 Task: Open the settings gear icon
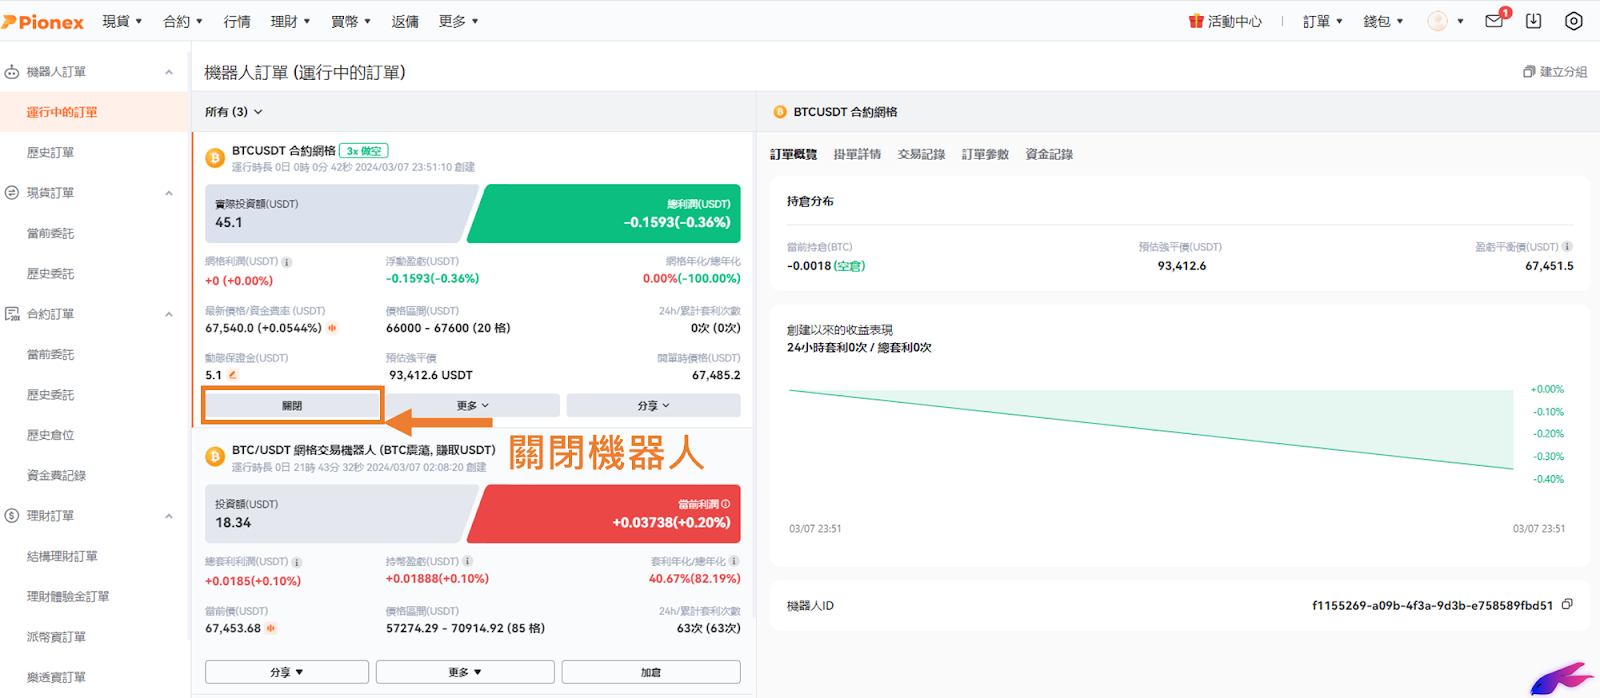click(1573, 21)
